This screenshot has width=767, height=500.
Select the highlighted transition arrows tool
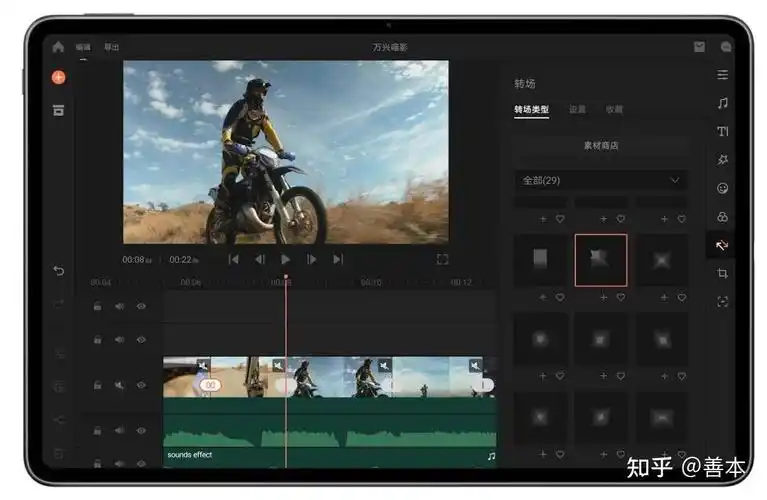click(722, 245)
